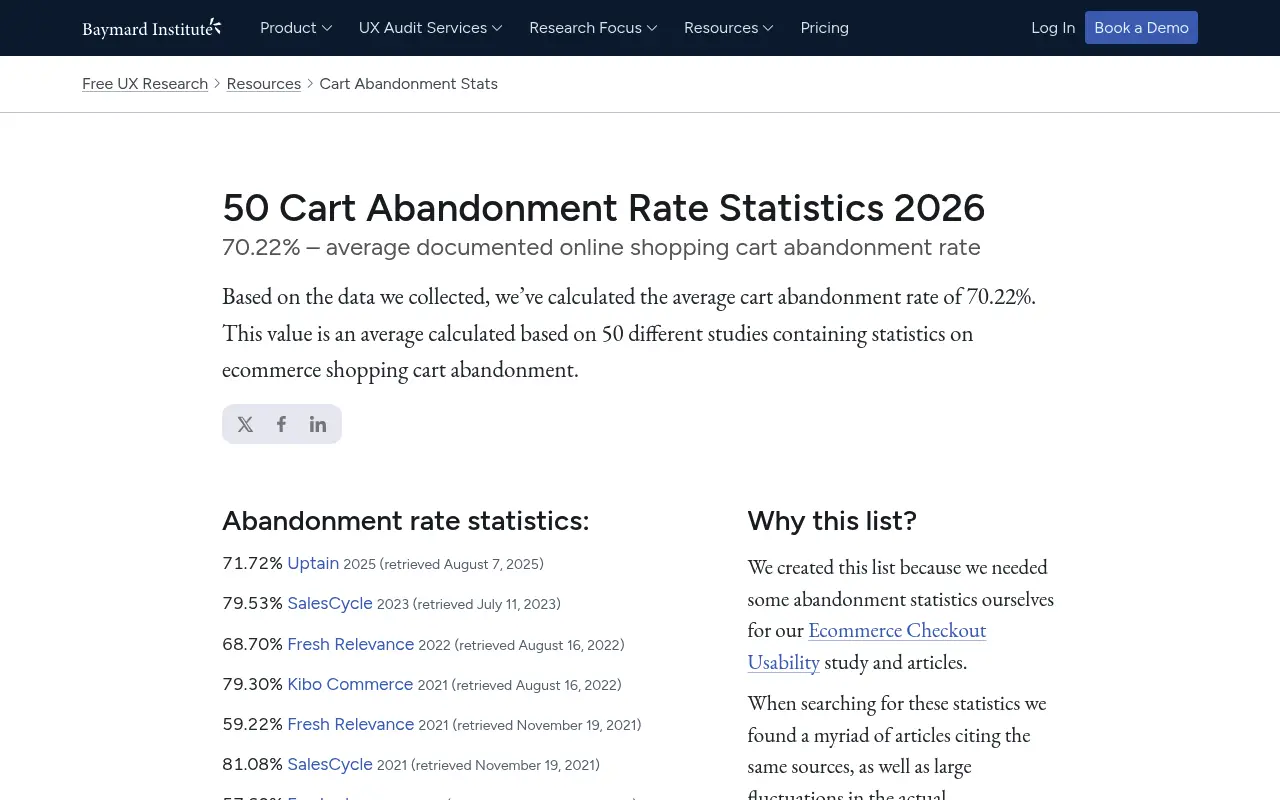
Task: Click the 79.53% statistic value
Action: click(253, 604)
